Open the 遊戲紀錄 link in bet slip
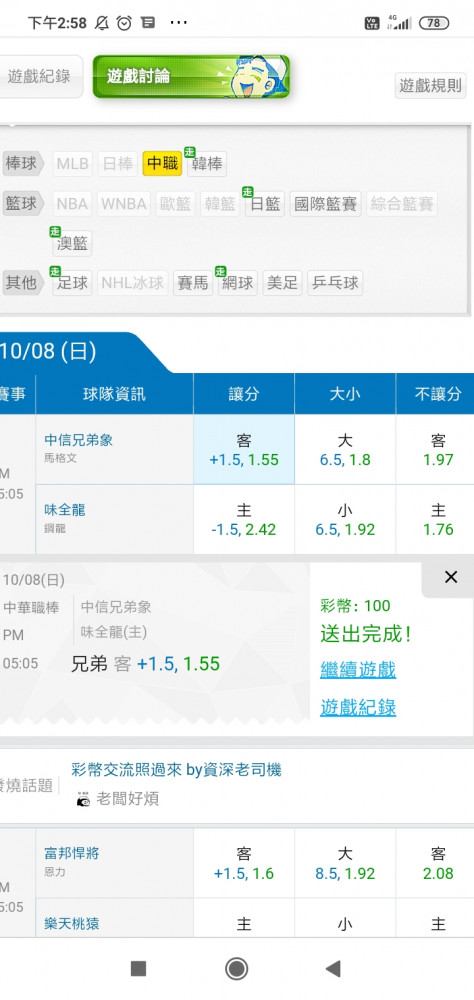The image size is (474, 1000). (x=358, y=707)
